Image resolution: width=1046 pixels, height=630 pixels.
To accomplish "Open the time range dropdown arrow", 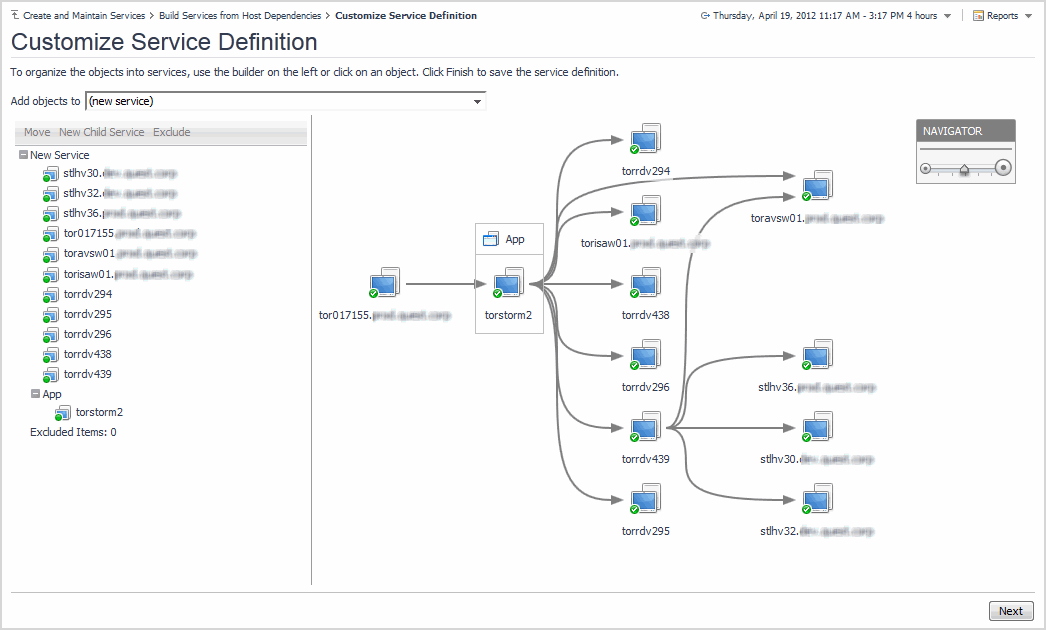I will pos(947,16).
